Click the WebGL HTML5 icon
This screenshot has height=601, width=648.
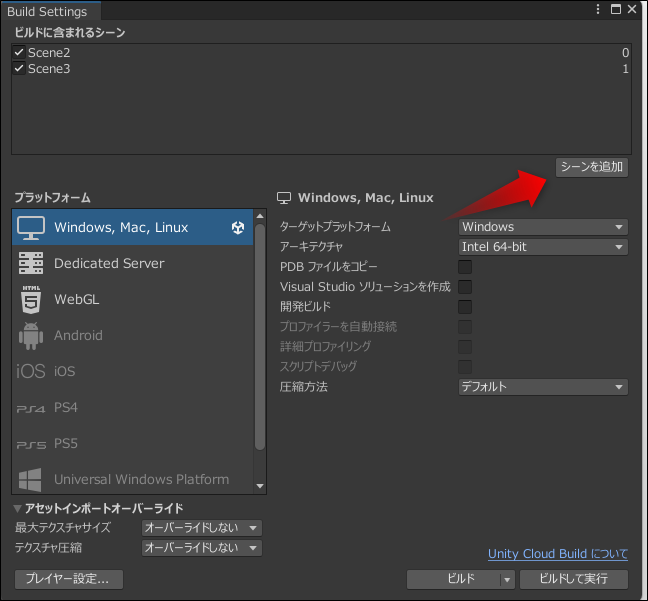click(31, 299)
